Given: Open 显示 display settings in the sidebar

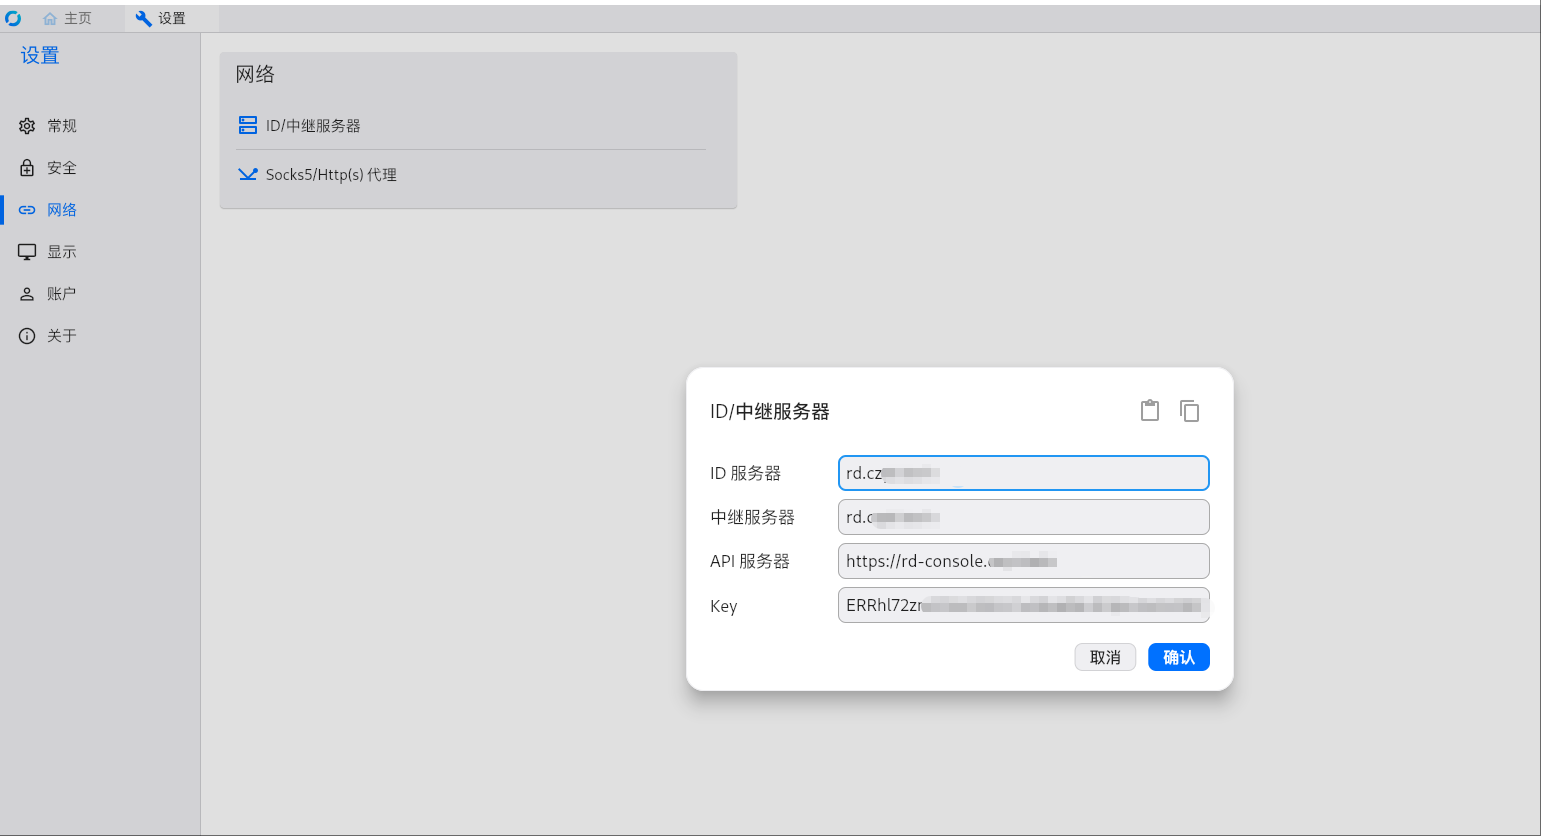Looking at the screenshot, I should click(x=100, y=252).
